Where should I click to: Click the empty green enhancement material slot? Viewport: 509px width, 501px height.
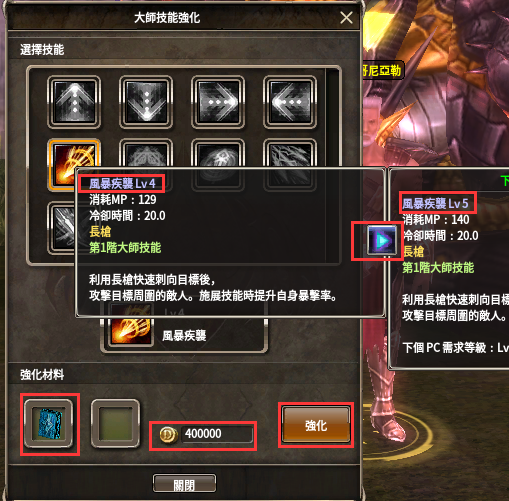tap(115, 423)
